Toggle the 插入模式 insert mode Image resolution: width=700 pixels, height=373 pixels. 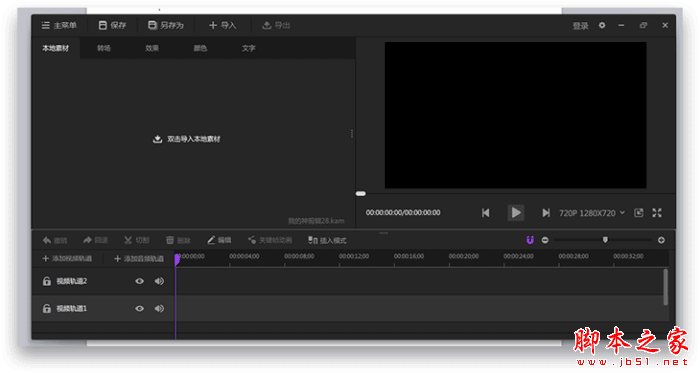point(327,240)
